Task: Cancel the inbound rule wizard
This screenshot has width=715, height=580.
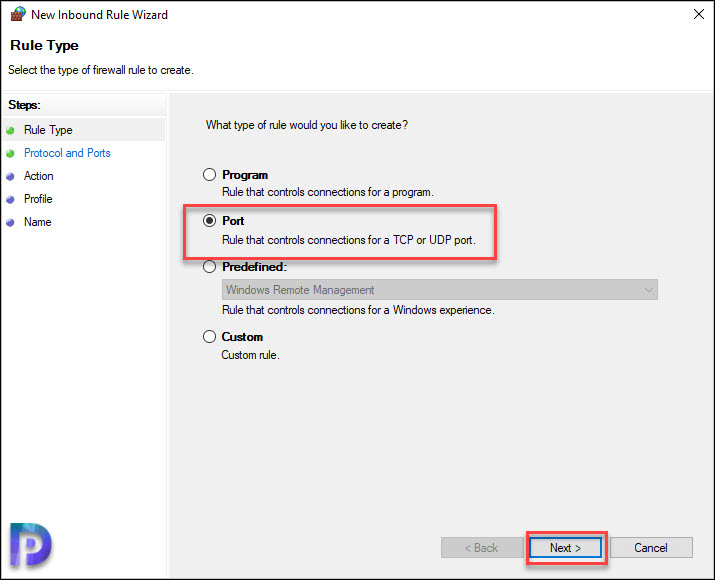Action: [x=651, y=548]
